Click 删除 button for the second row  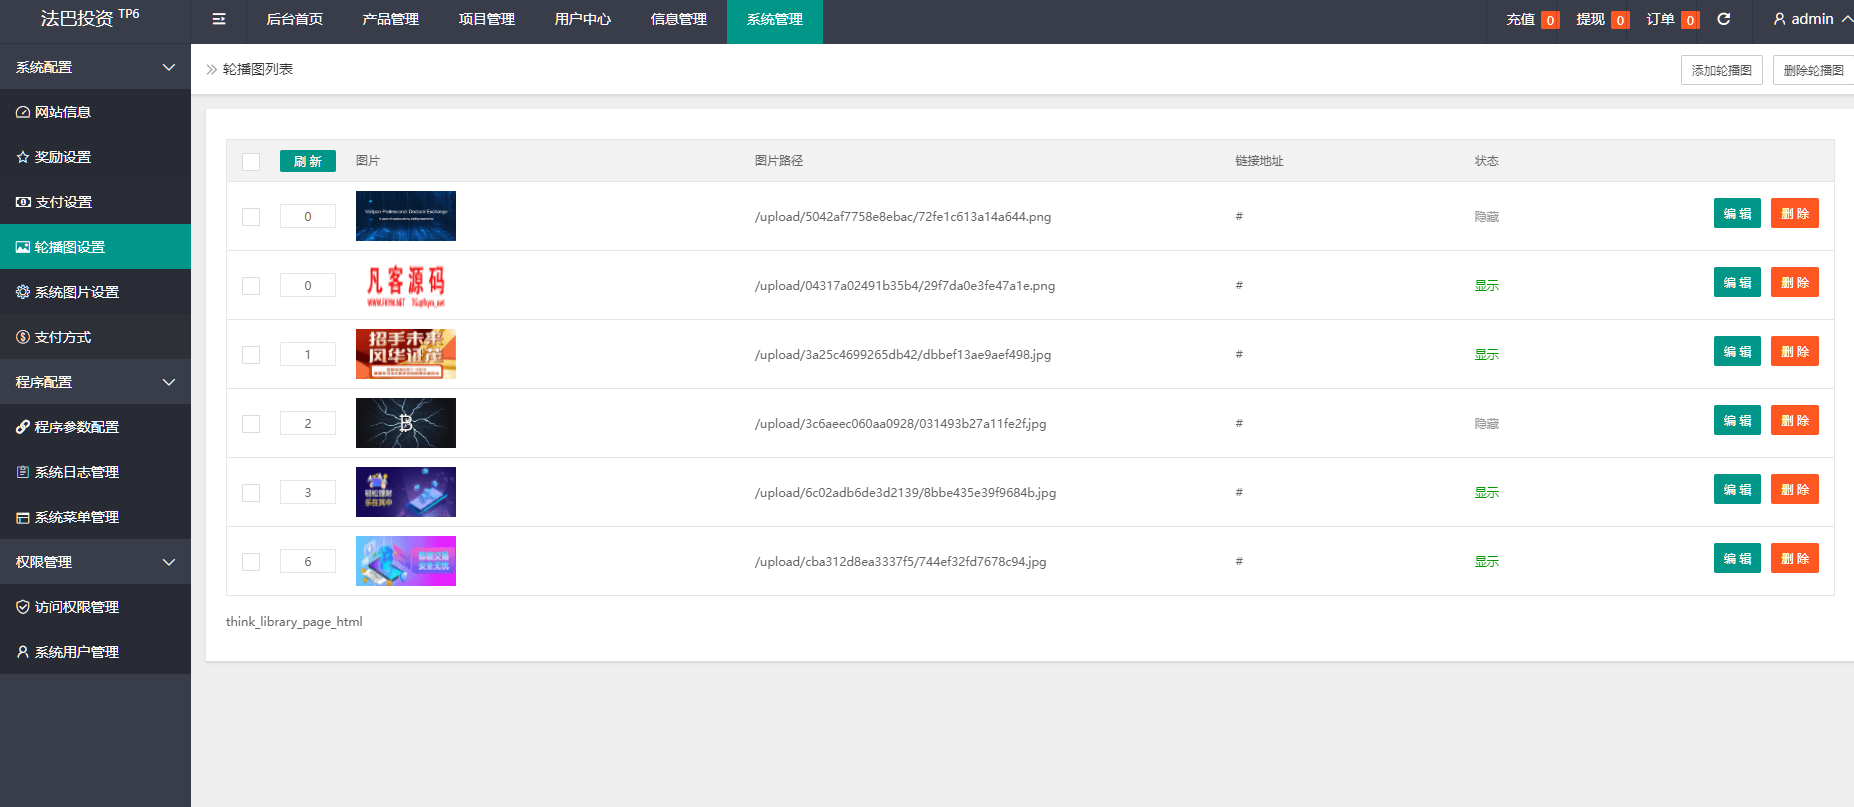(1794, 283)
